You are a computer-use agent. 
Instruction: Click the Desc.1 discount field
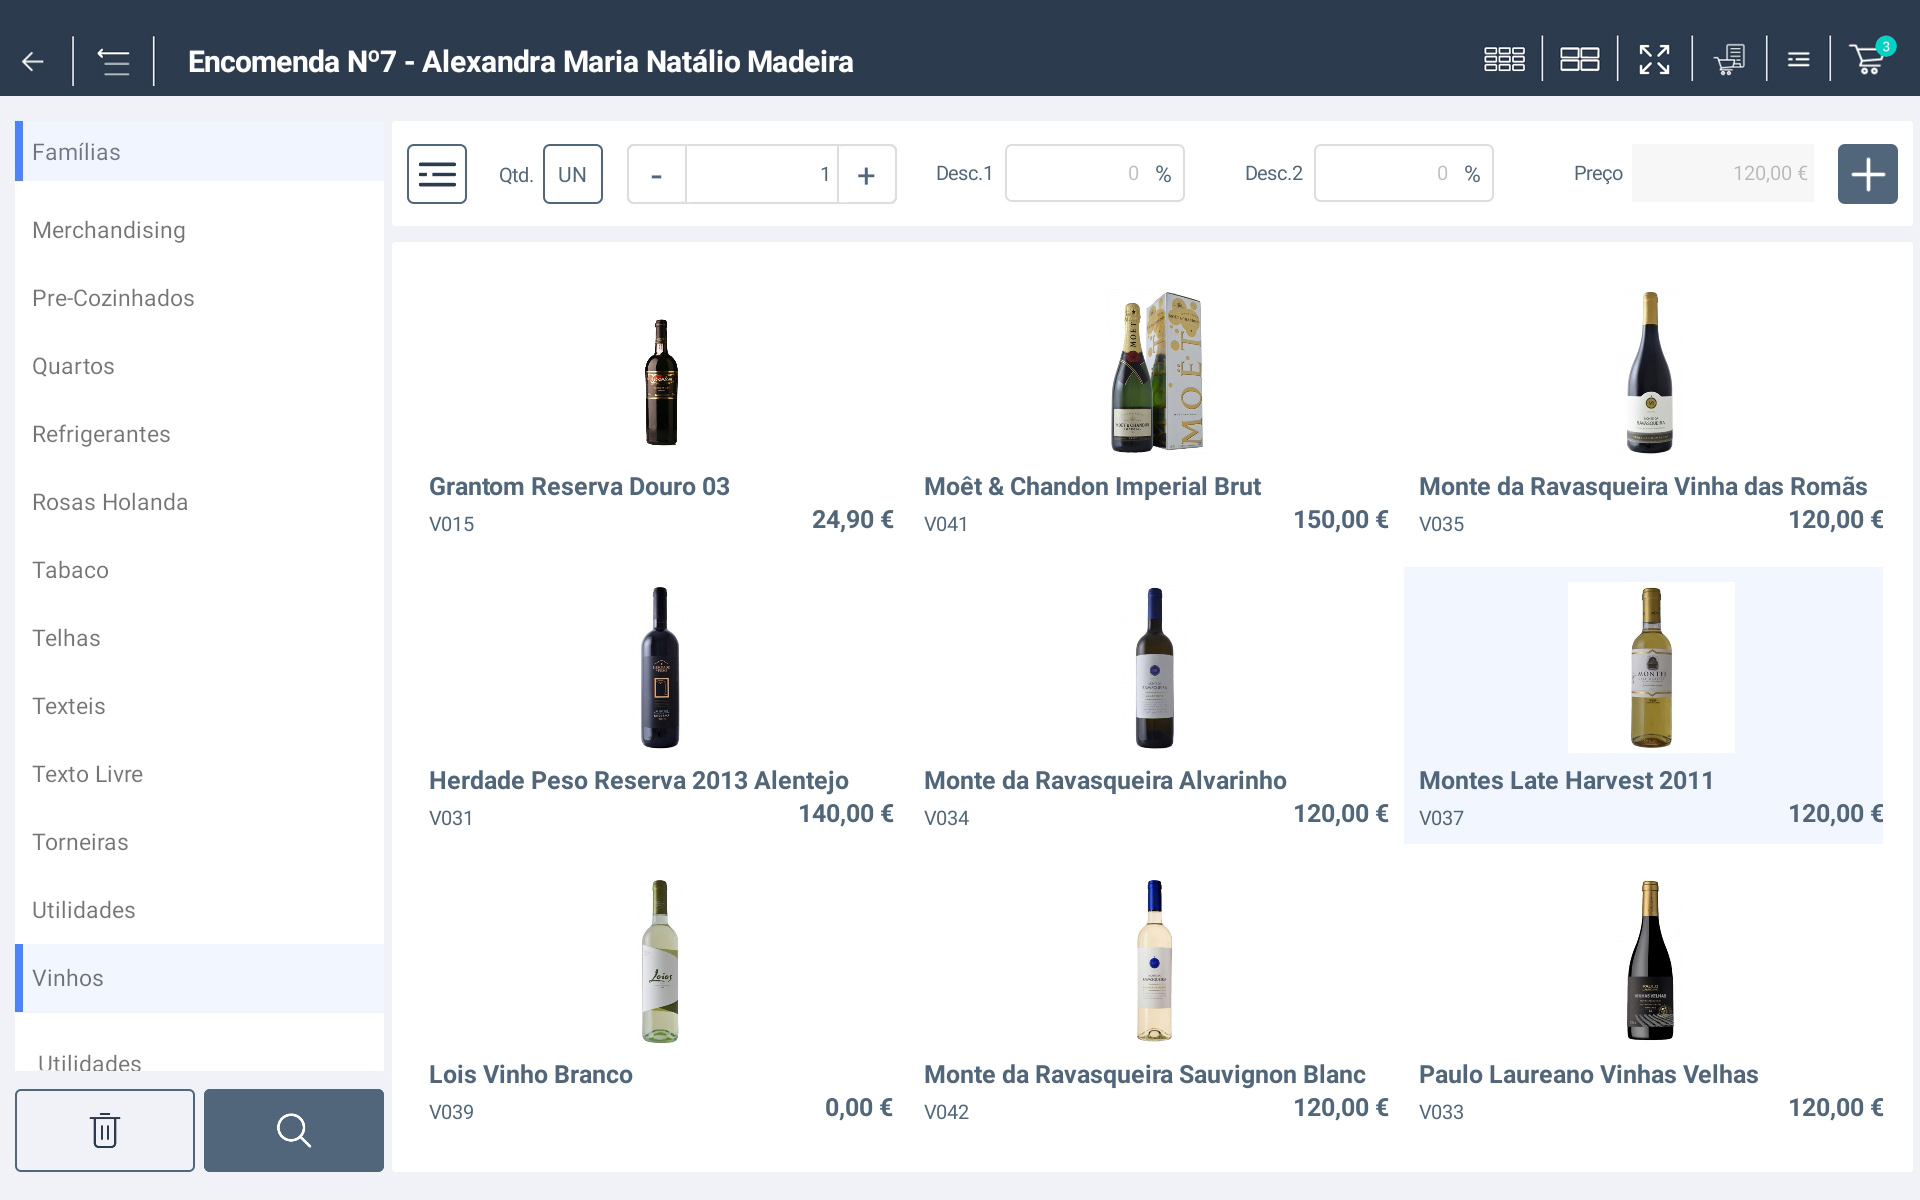[1078, 174]
